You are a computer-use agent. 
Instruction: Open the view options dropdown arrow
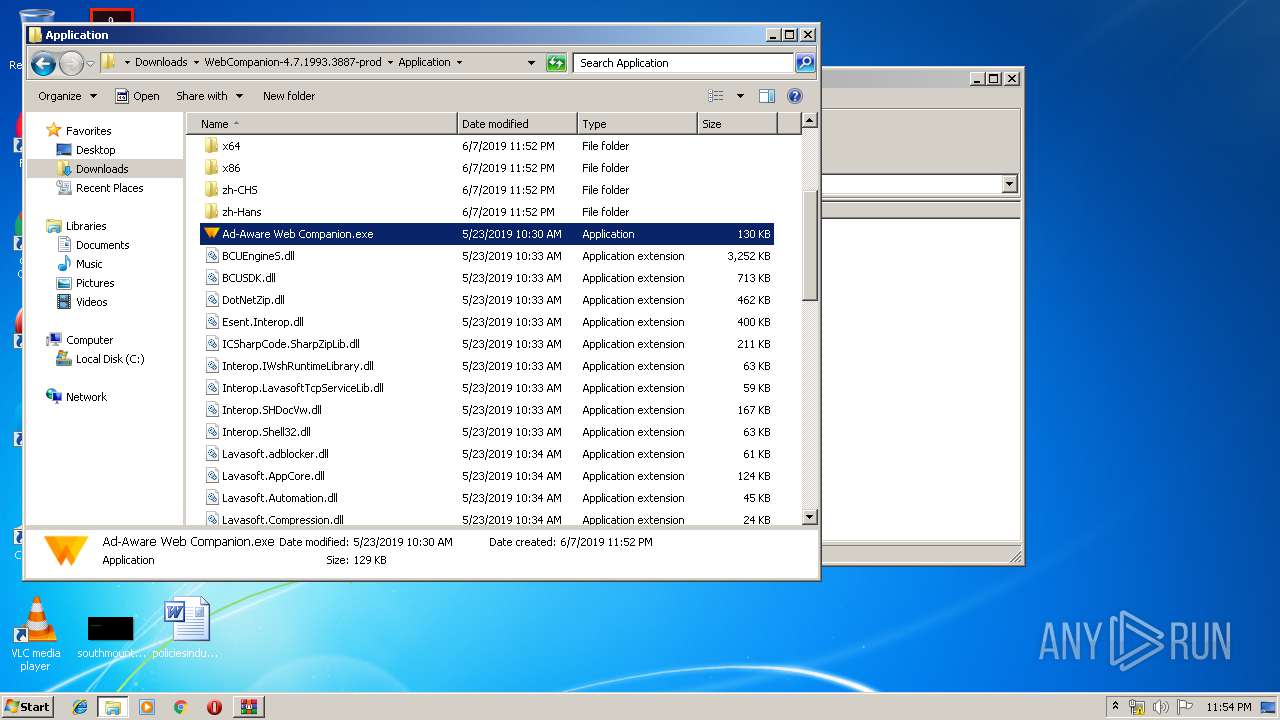point(740,96)
